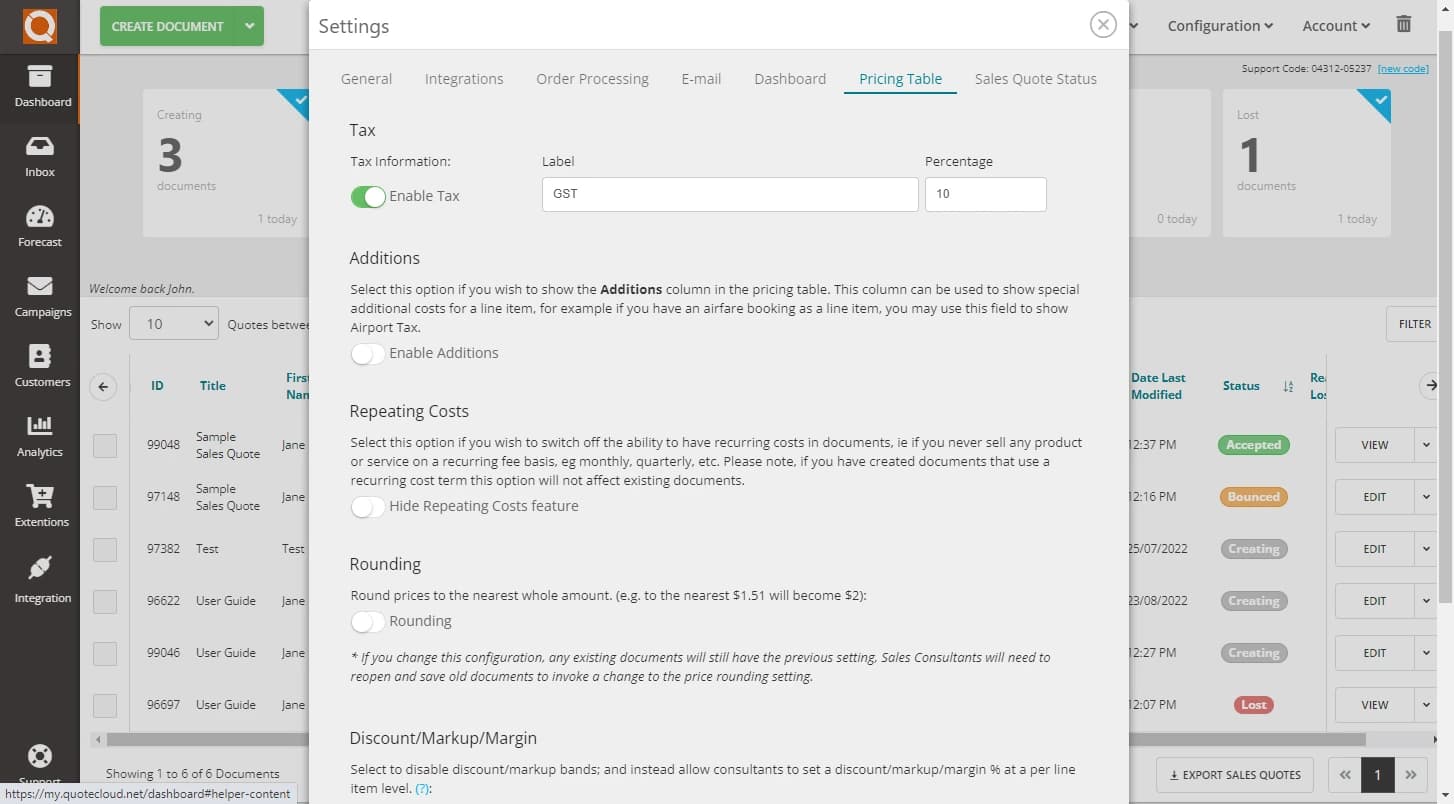
Task: Click the trash icon near Account menu
Action: [x=1403, y=25]
